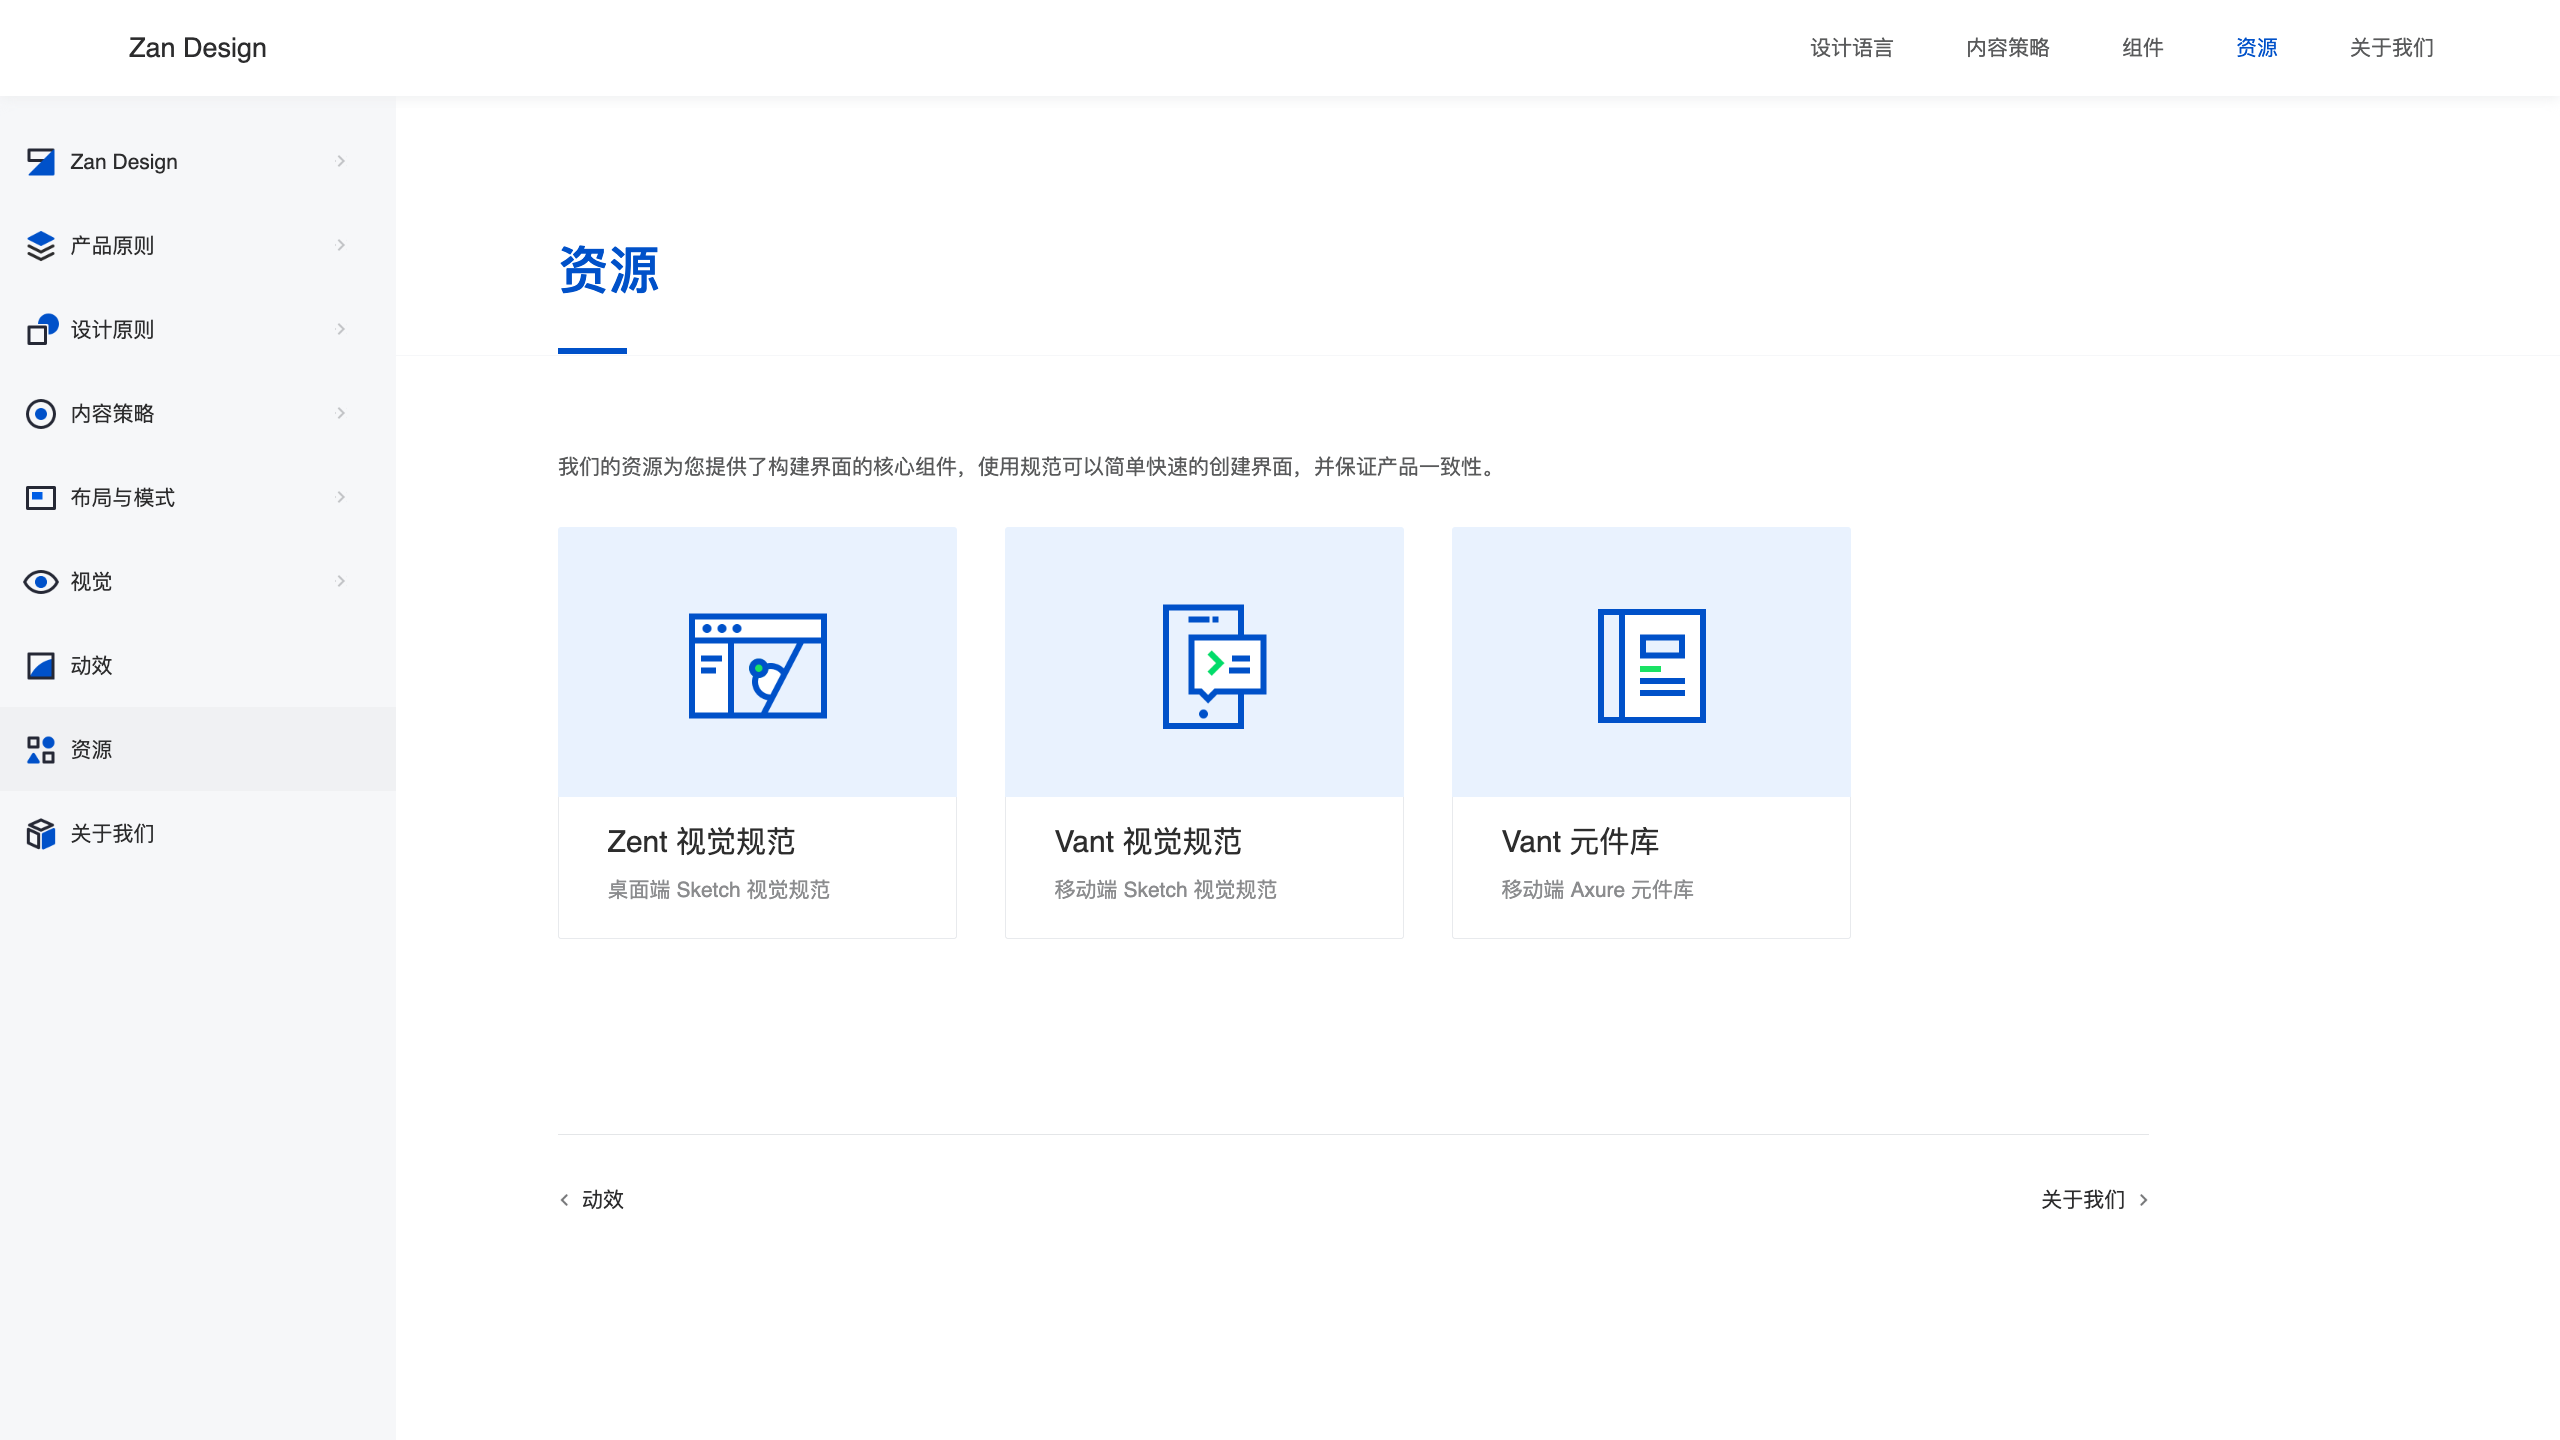Open the 设计语言 top navigation item
Image resolution: width=2560 pixels, height=1440 pixels.
(1851, 48)
